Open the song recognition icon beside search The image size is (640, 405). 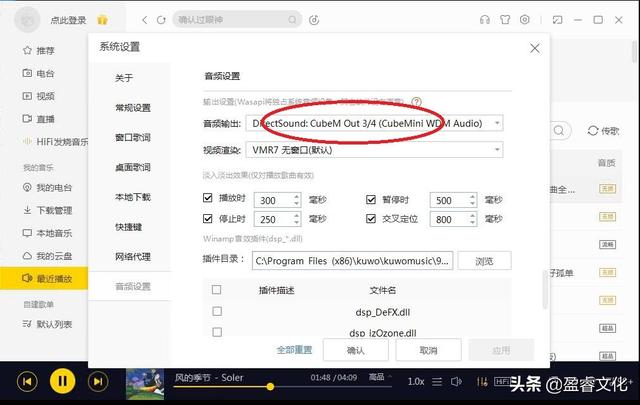pyautogui.click(x=314, y=20)
